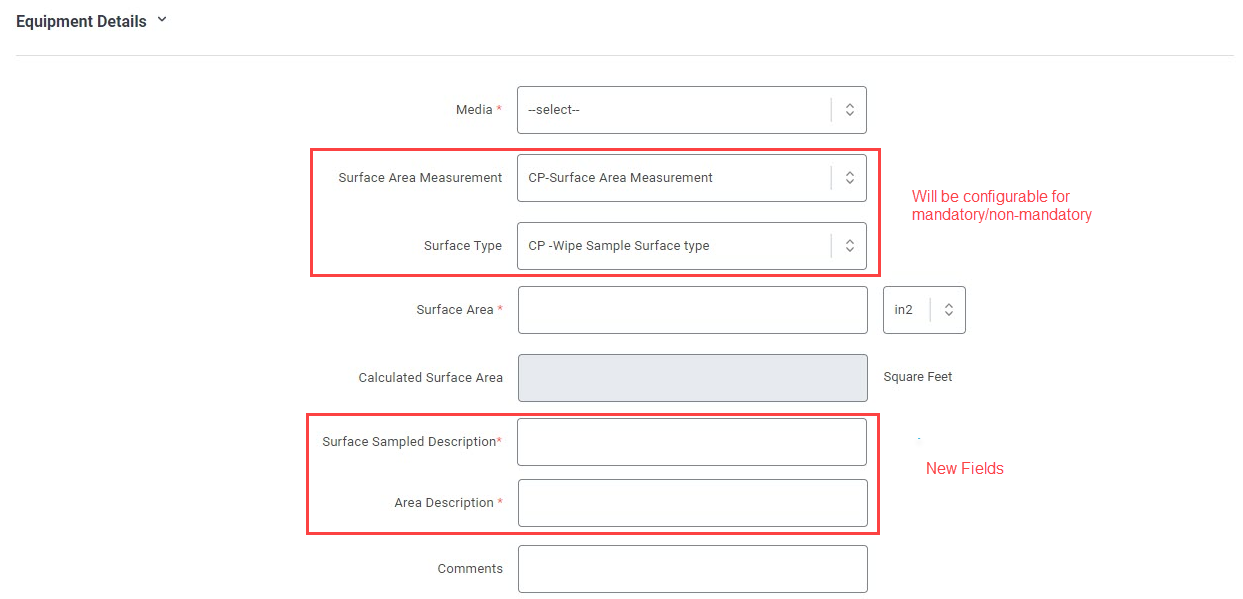Click into the Comments text box
This screenshot has height=599, width=1243.
coord(692,569)
